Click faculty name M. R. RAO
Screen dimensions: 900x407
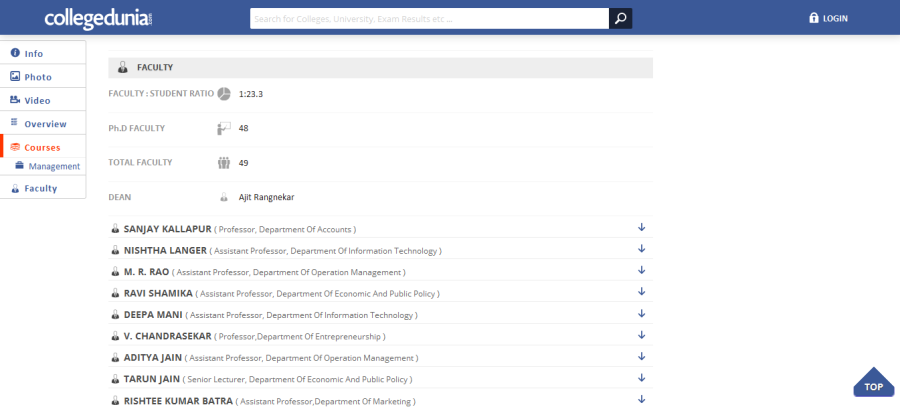coord(146,272)
